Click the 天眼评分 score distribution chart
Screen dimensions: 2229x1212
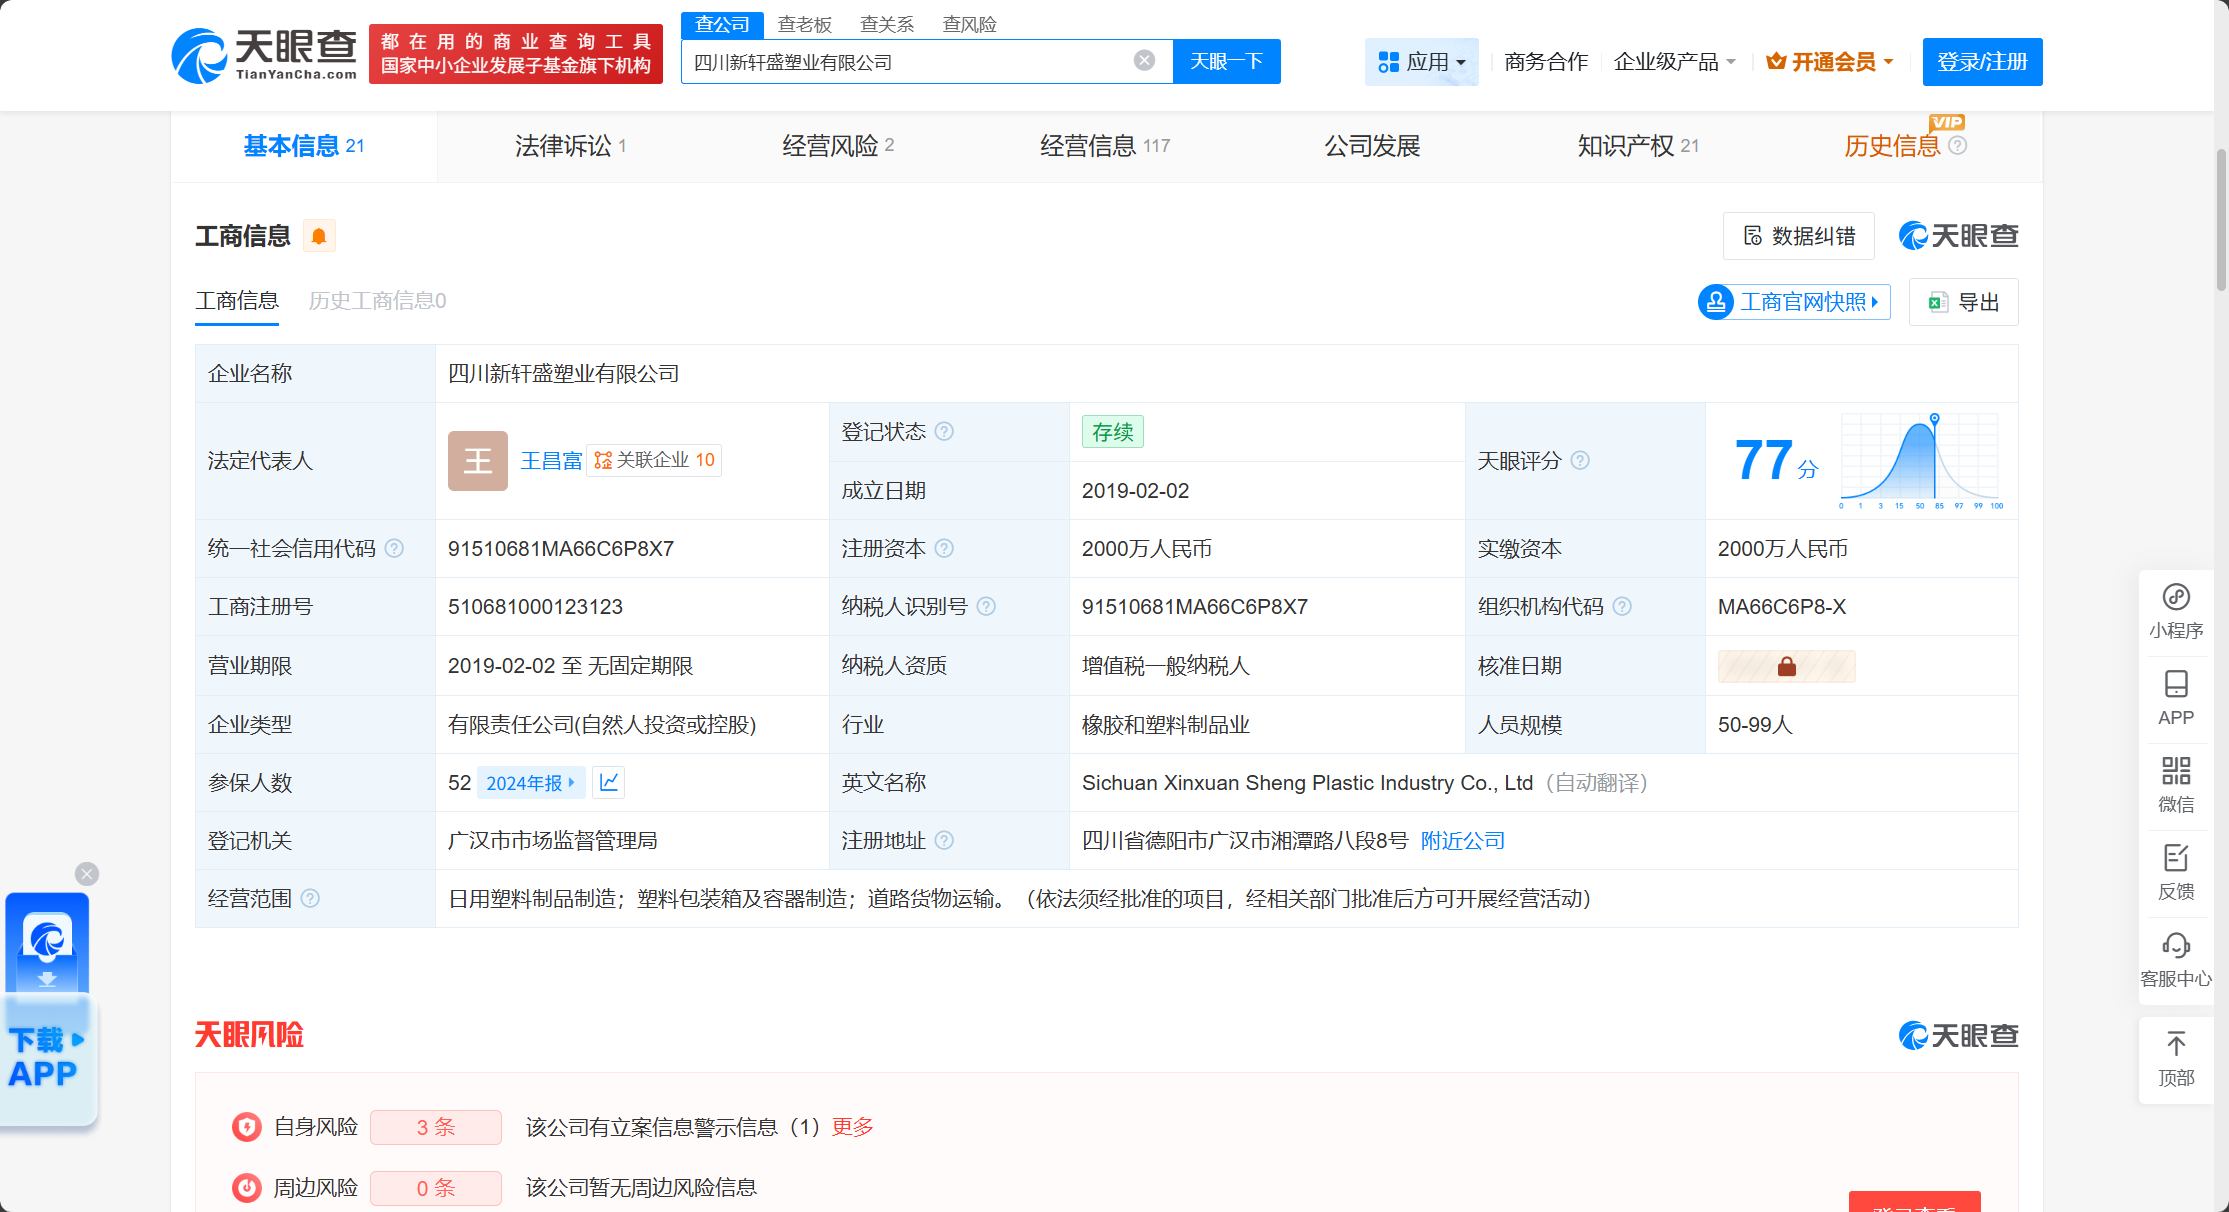(x=1920, y=460)
